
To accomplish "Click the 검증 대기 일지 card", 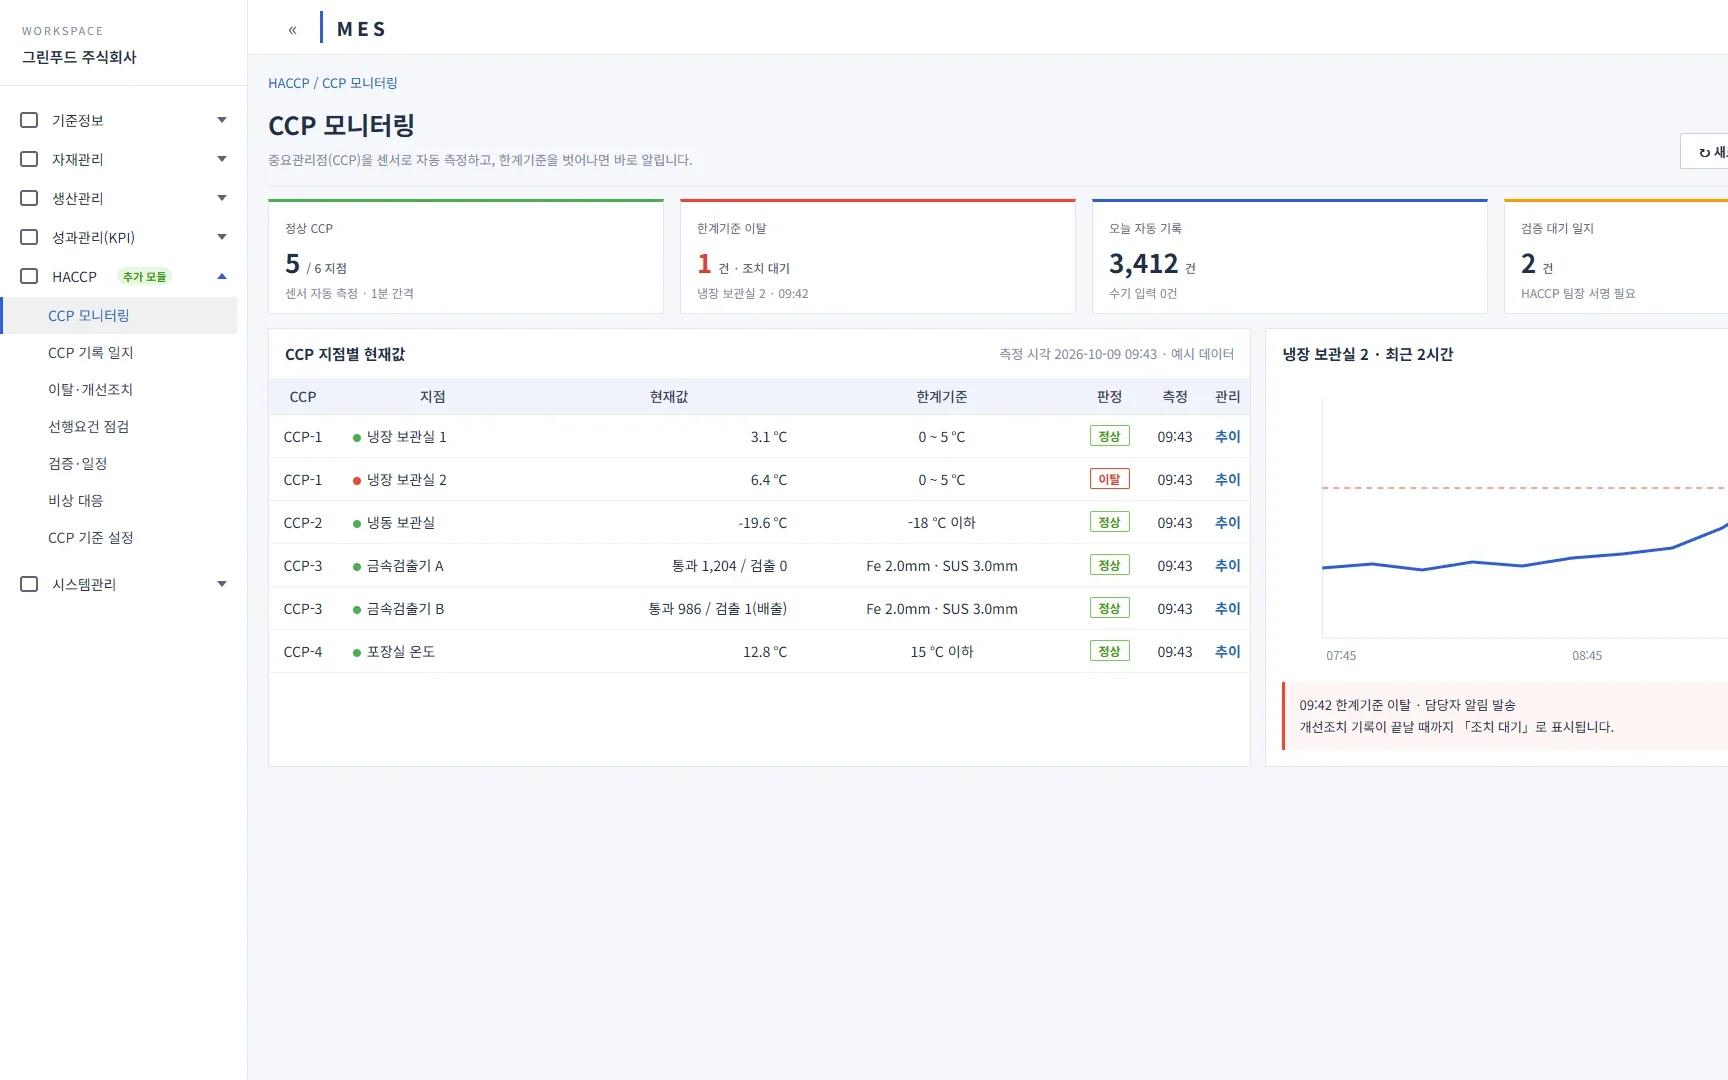I will pos(1616,256).
